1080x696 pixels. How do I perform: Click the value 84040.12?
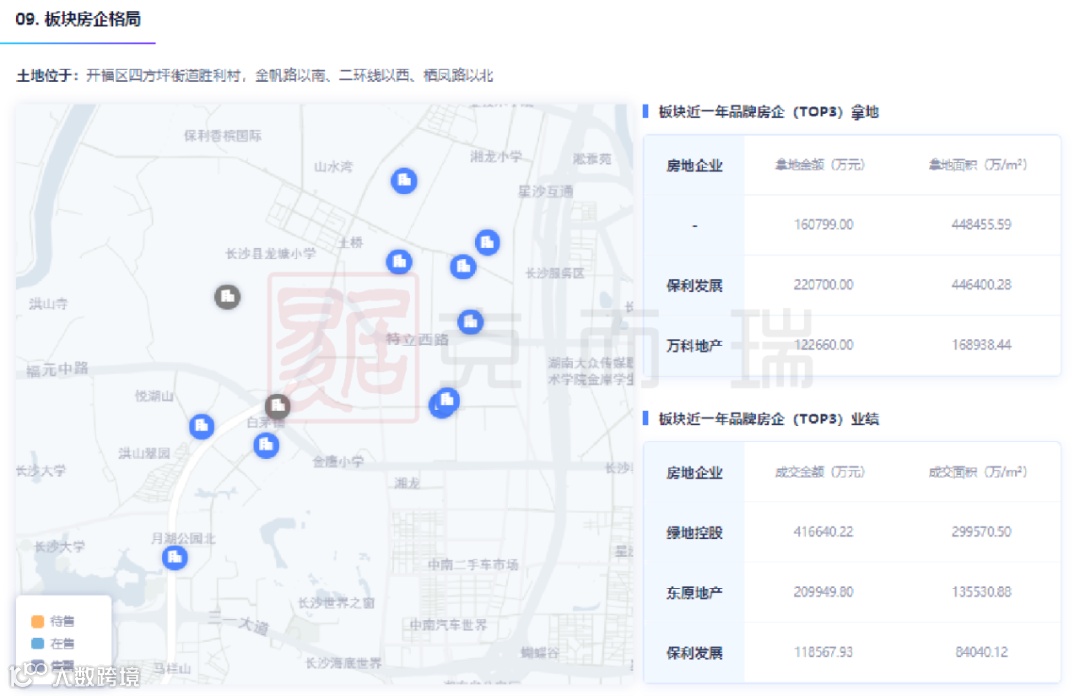click(x=981, y=652)
